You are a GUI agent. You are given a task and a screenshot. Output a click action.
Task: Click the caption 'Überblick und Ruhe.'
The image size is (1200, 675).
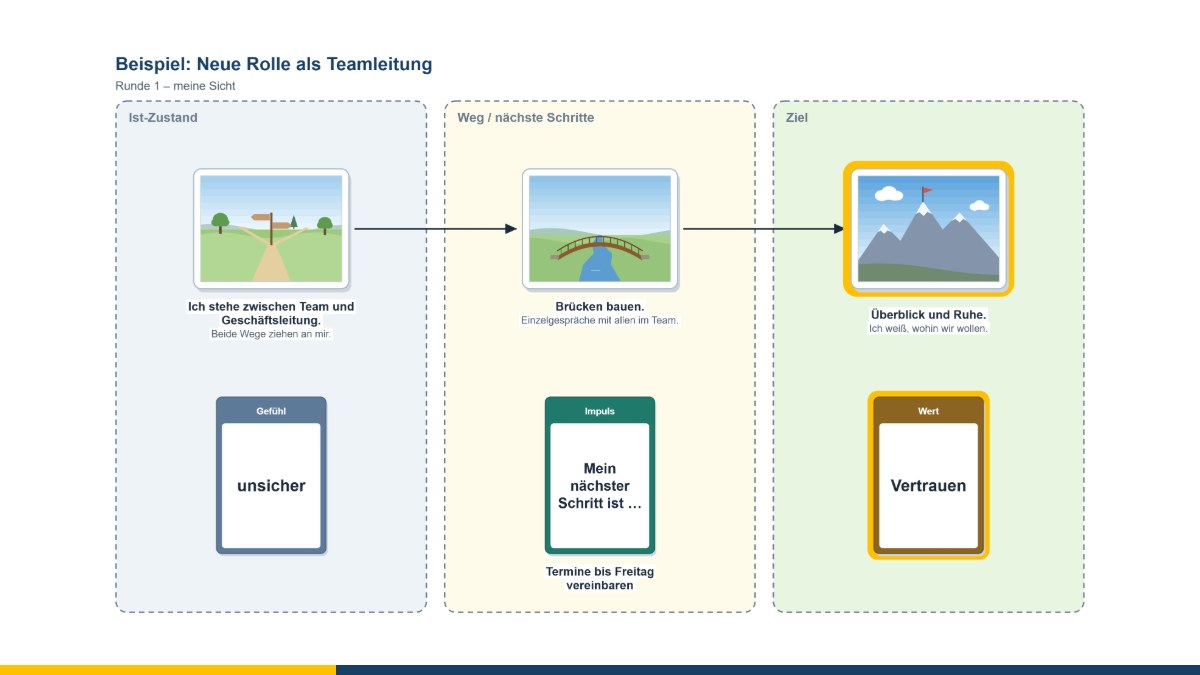point(928,315)
